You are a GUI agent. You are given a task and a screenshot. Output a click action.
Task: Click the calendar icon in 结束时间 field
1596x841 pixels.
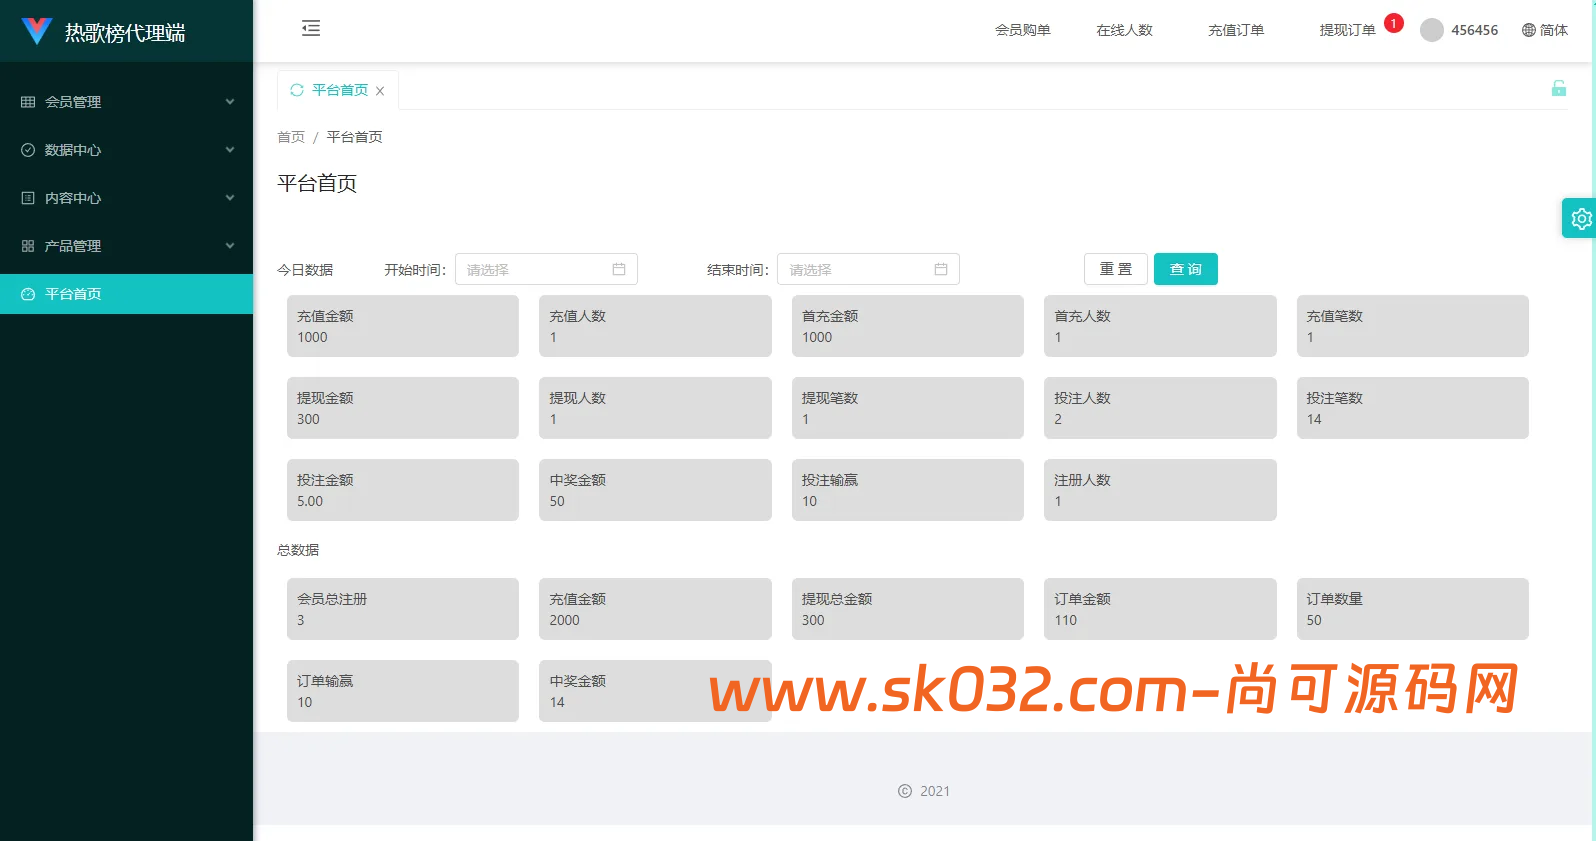tap(941, 269)
